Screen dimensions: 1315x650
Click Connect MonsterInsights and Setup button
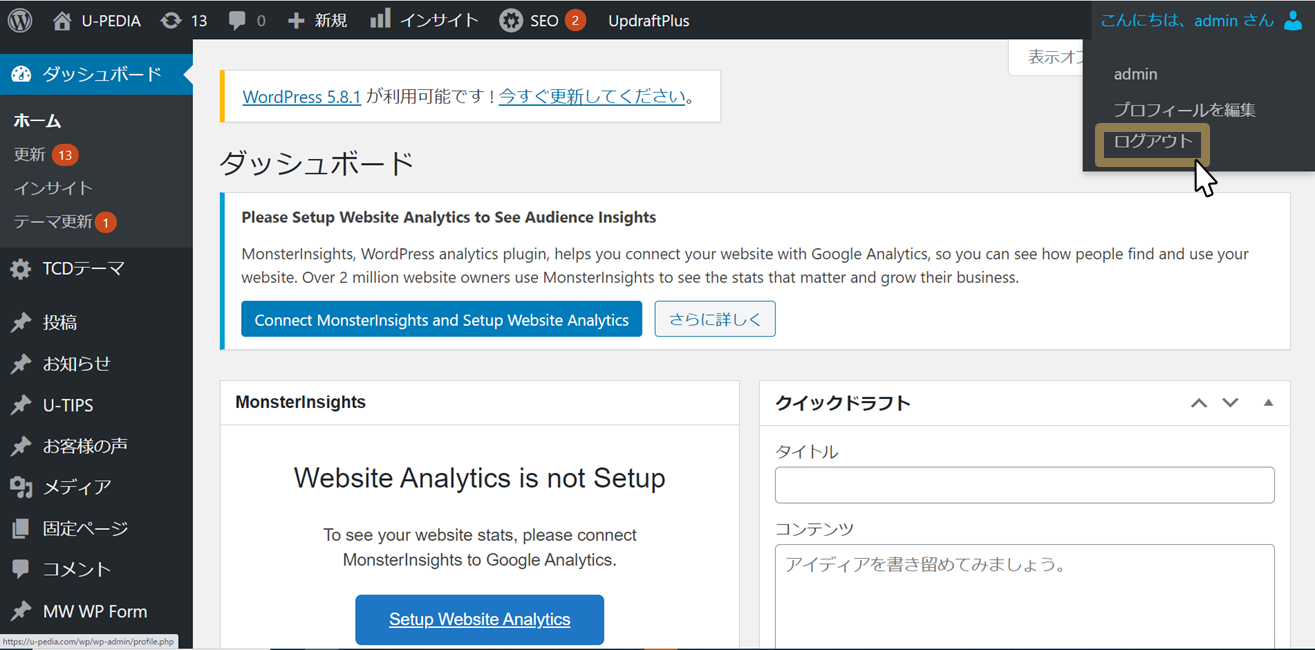tap(441, 320)
